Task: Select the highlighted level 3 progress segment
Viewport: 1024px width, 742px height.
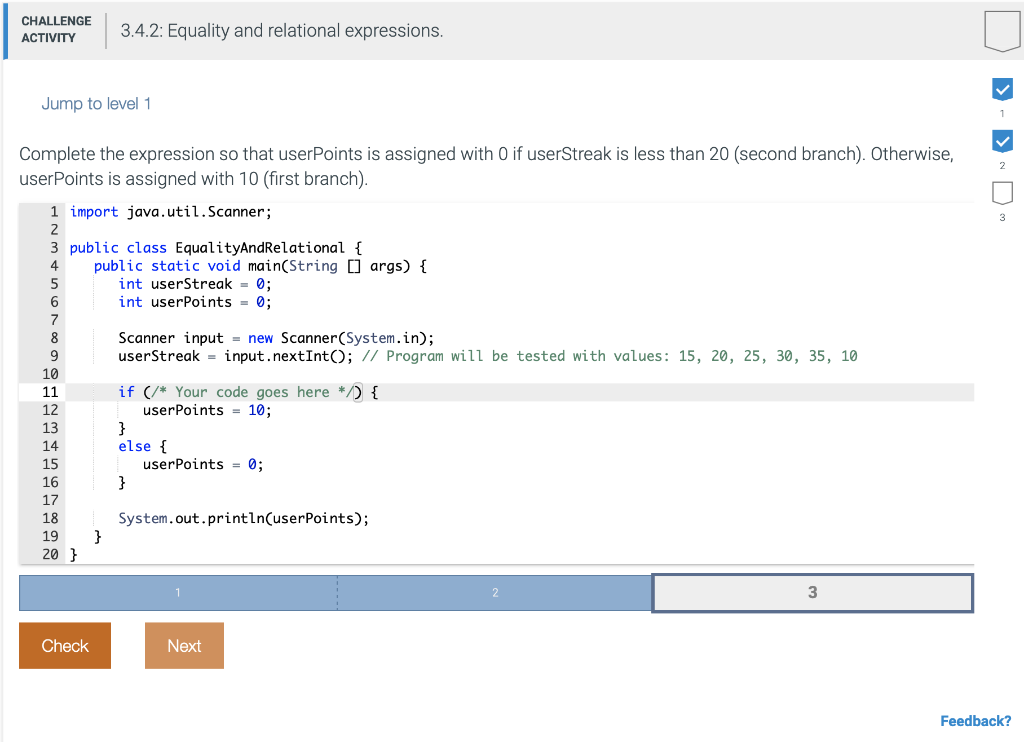Action: tap(812, 592)
